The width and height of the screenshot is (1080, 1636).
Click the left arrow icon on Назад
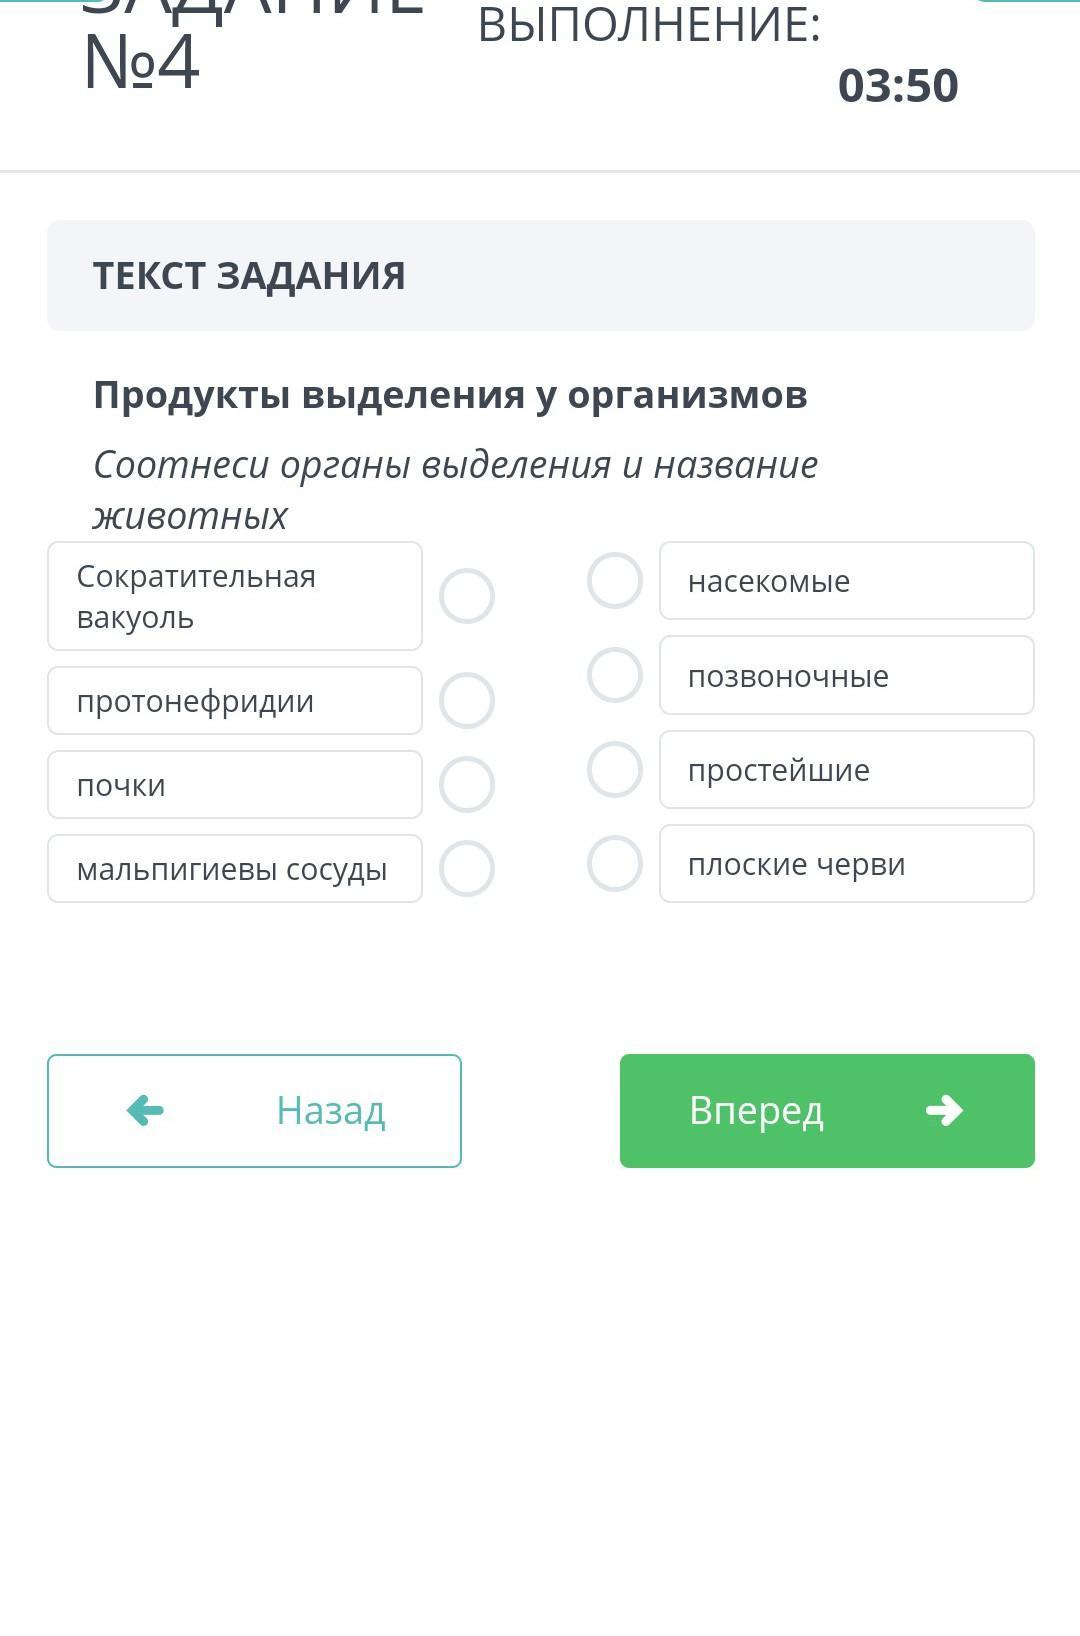146,1110
